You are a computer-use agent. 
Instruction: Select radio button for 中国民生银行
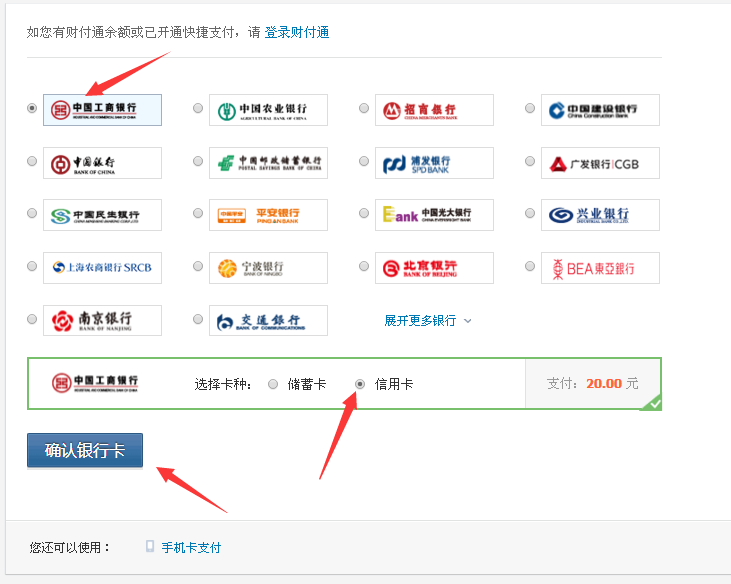coord(32,213)
